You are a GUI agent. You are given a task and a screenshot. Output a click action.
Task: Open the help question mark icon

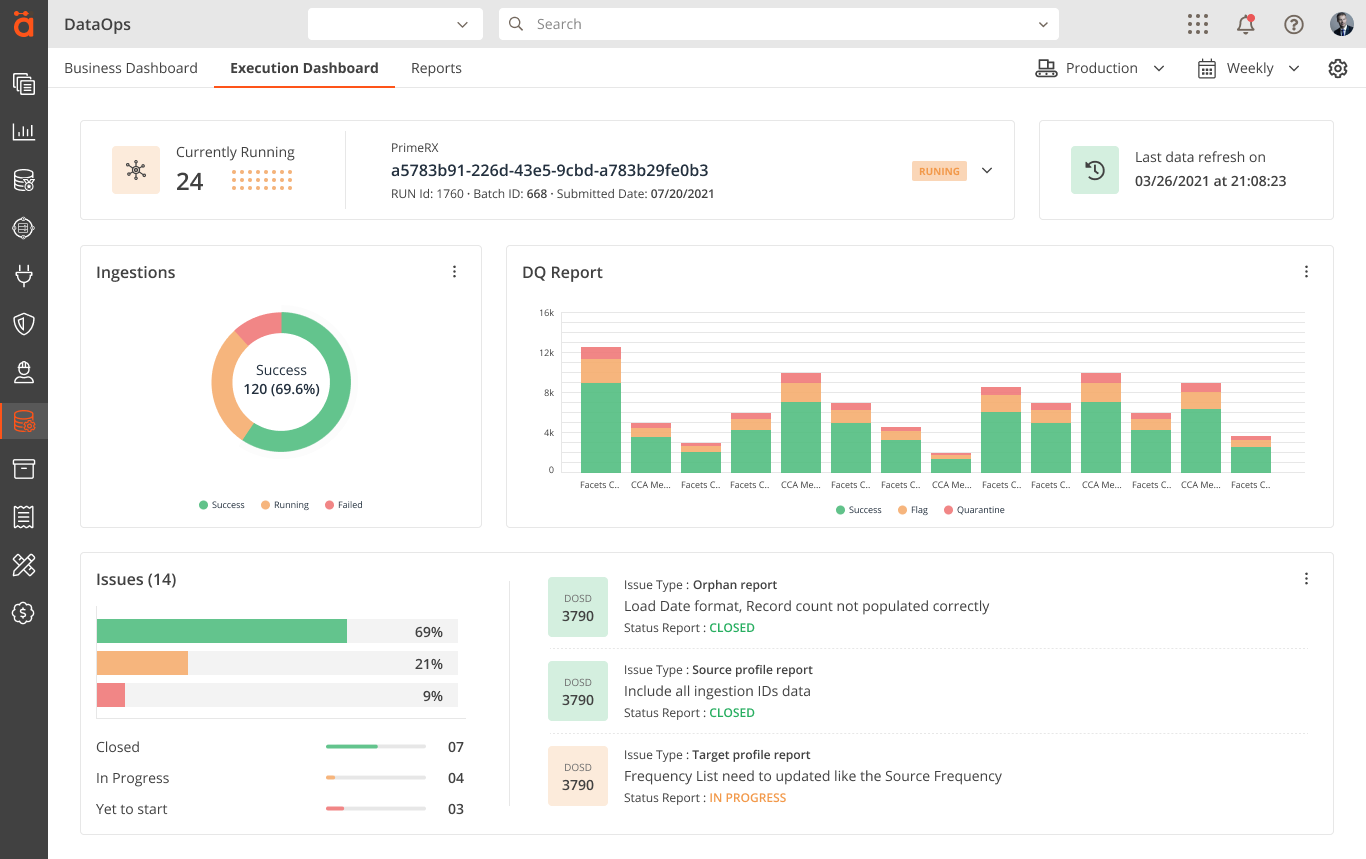coord(1294,24)
